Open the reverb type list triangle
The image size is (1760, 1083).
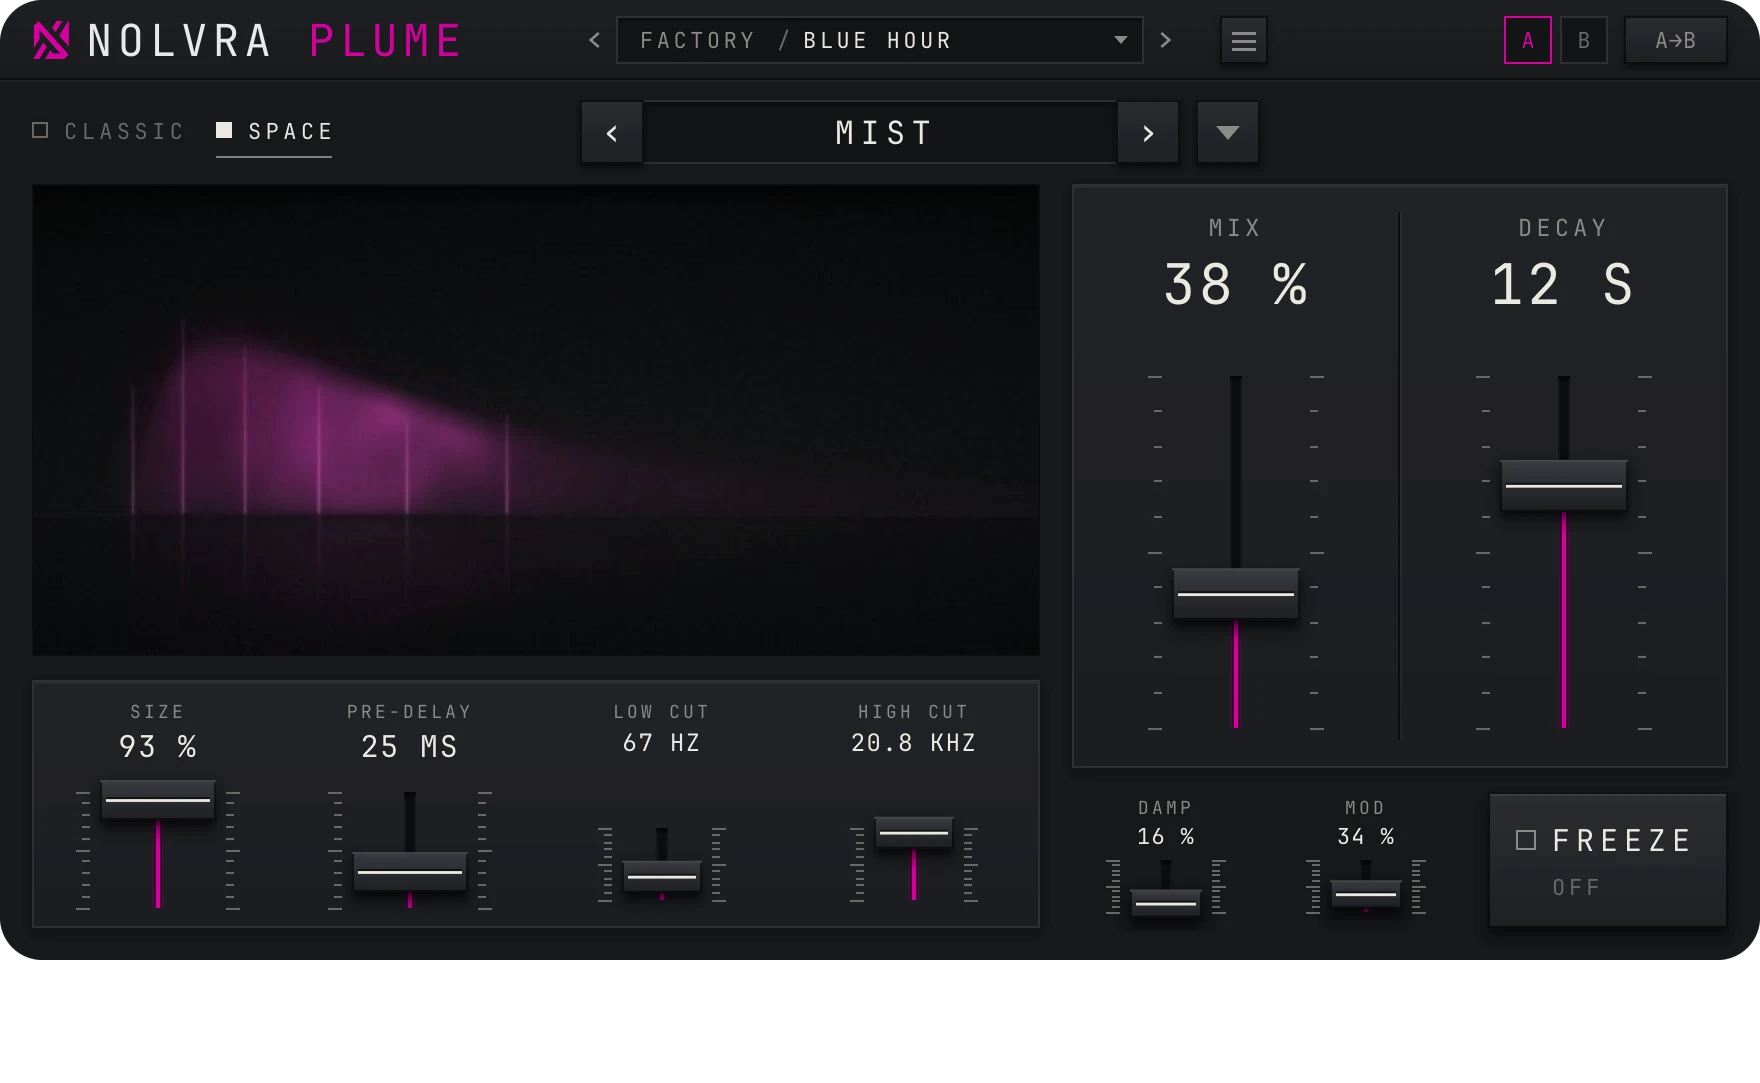(x=1227, y=132)
